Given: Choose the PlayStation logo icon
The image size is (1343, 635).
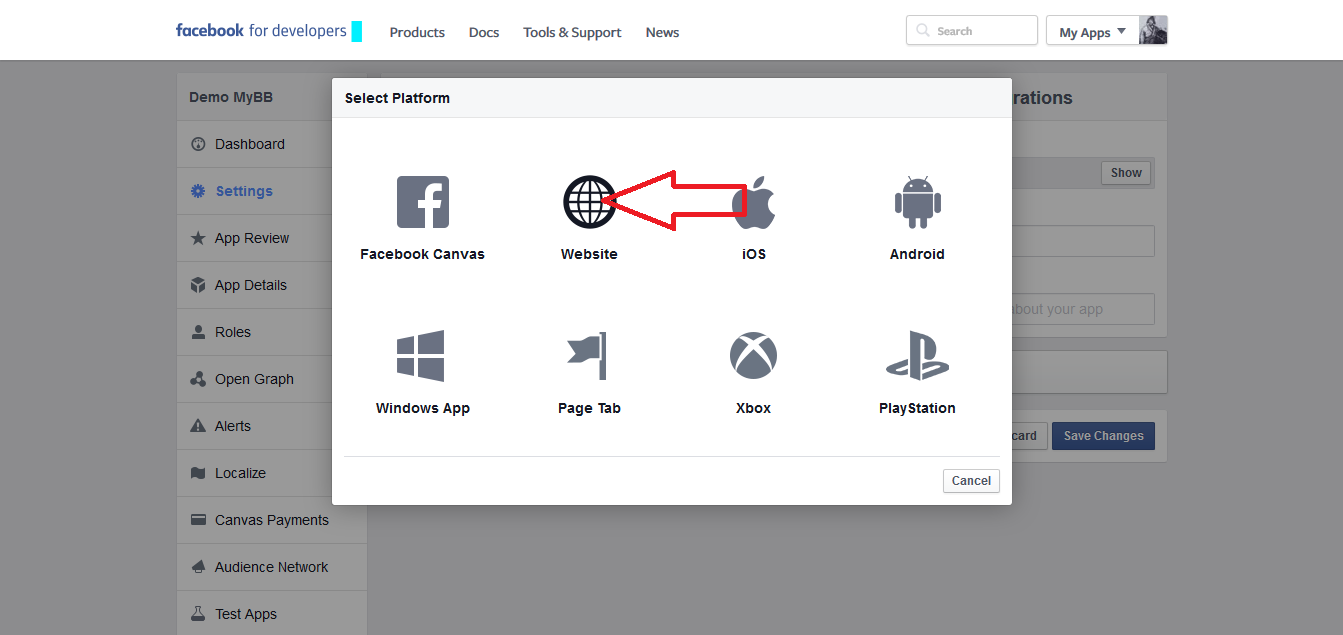Looking at the screenshot, I should coord(917,356).
